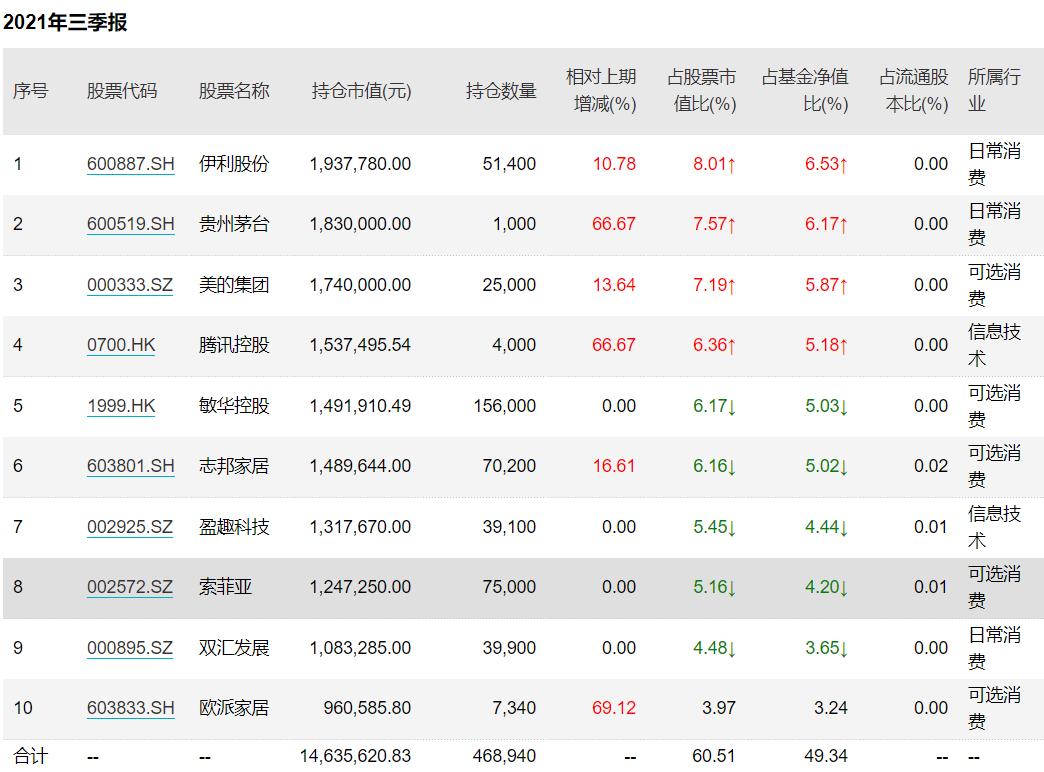Select stock code 002572.SZ
The image size is (1044, 772).
[x=130, y=587]
